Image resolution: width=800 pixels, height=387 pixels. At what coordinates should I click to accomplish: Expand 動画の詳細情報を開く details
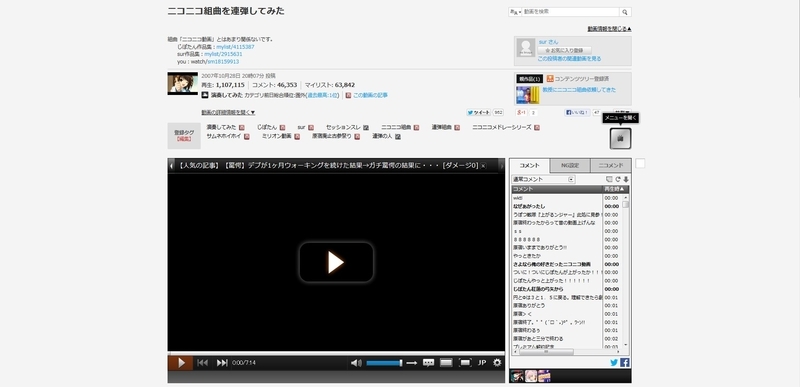228,113
